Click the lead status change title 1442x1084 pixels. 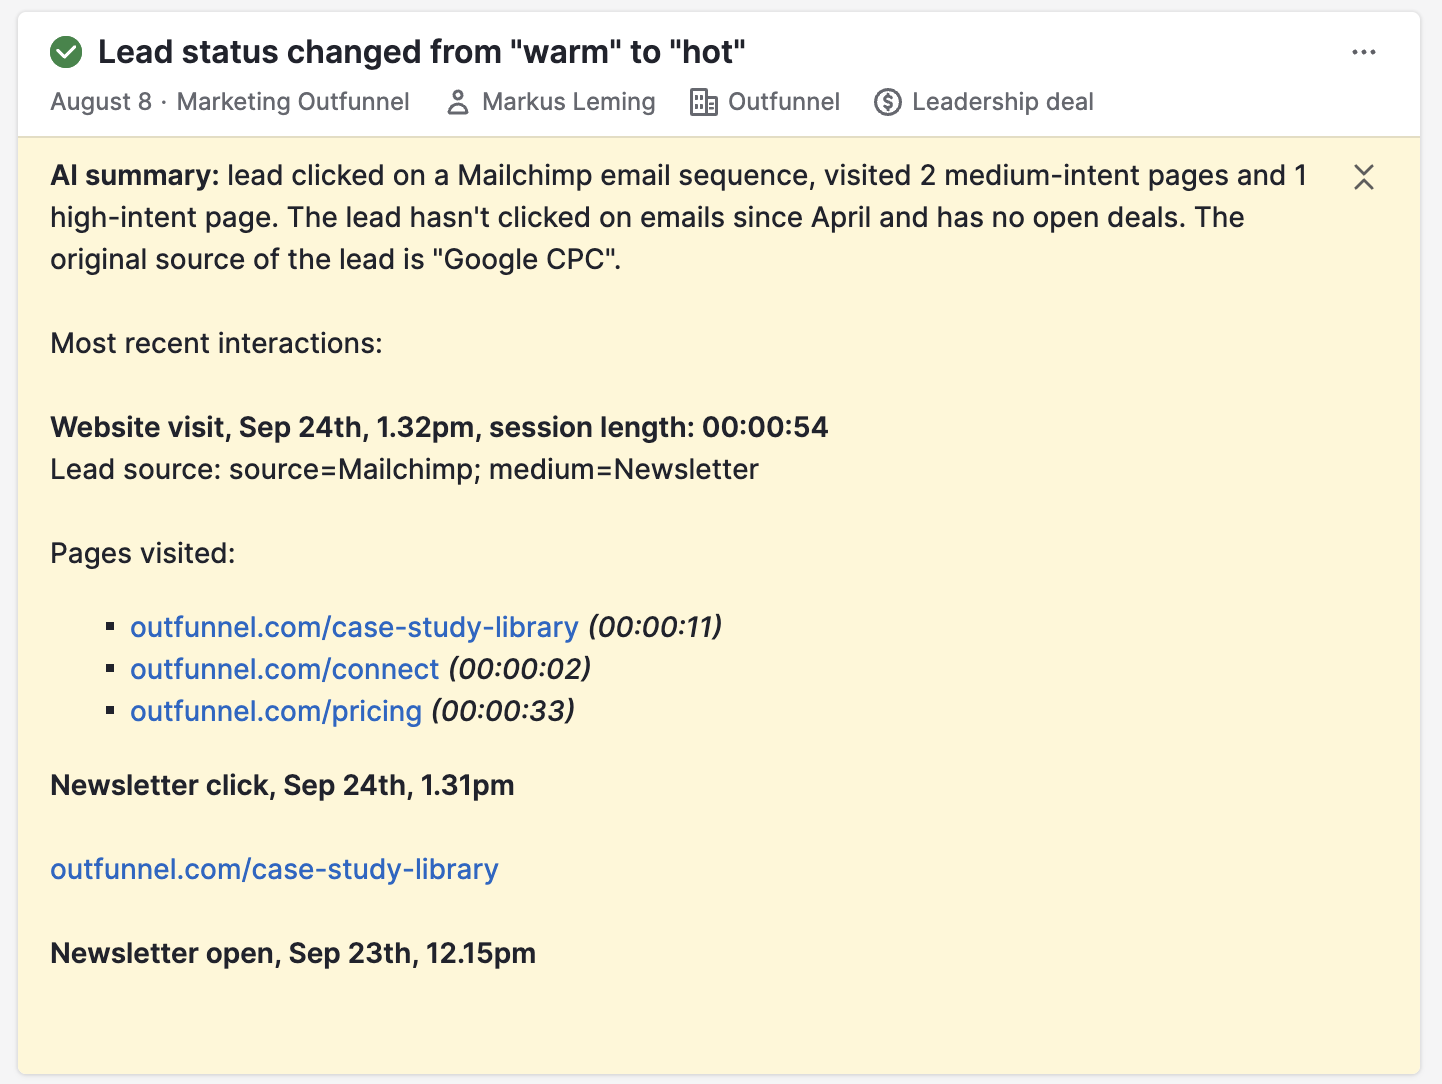pos(421,51)
